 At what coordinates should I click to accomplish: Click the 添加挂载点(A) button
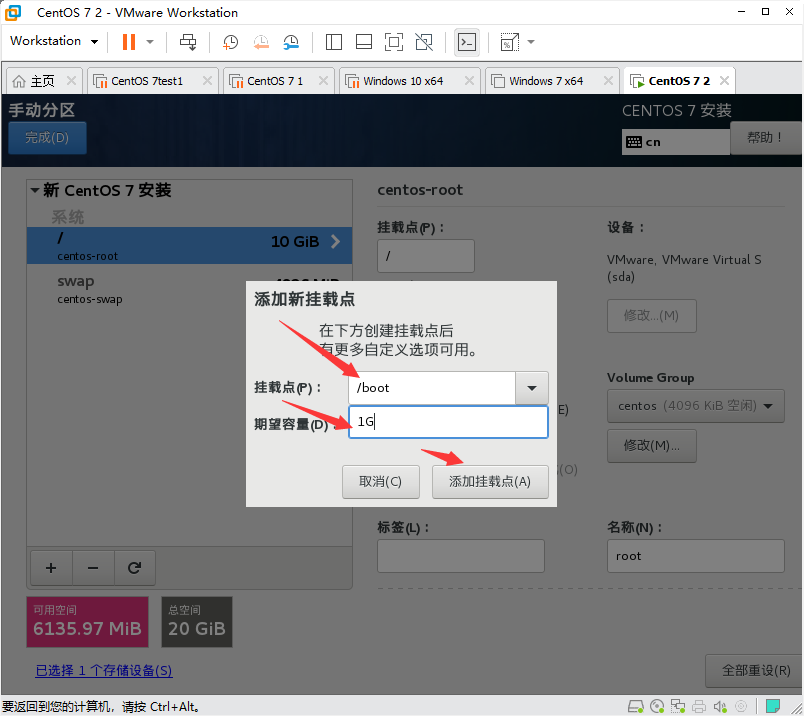[490, 482]
